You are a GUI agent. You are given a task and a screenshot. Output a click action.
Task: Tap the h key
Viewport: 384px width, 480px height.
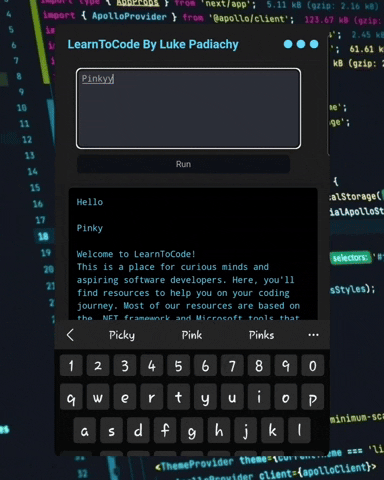pos(219,430)
